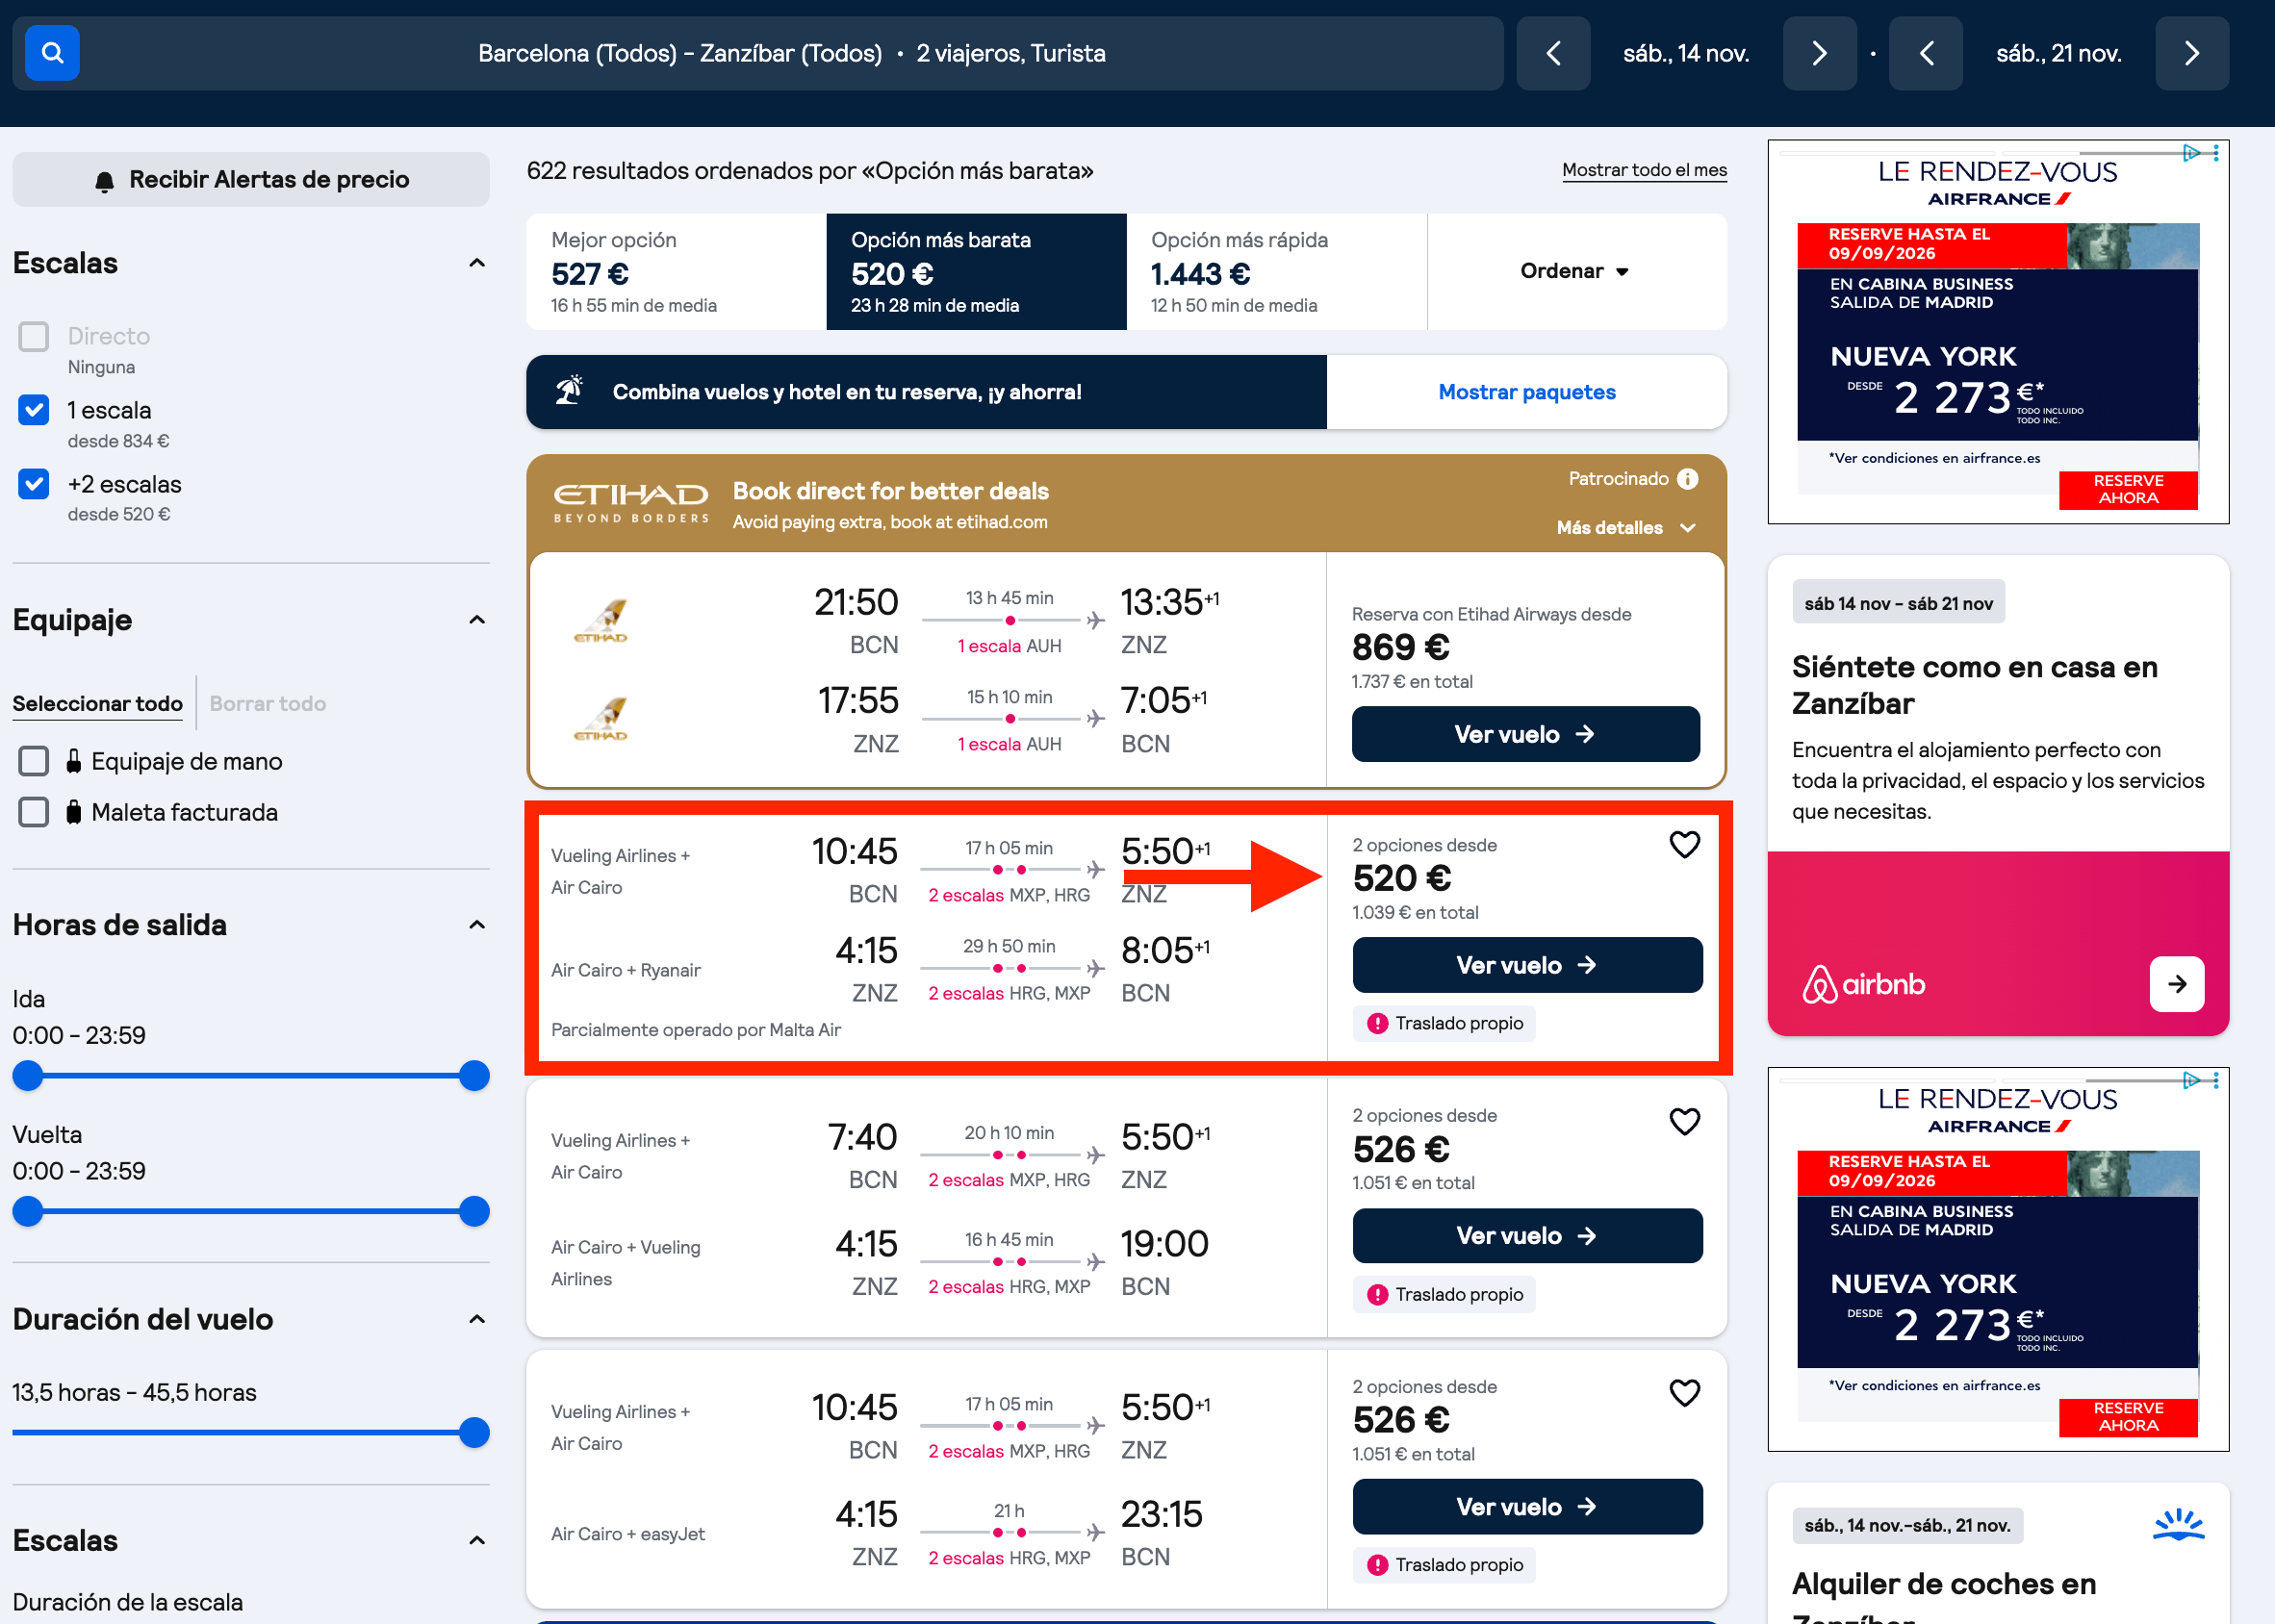Image resolution: width=2275 pixels, height=1624 pixels.
Task: Save the 520 € flight with heart icon
Action: coord(1685,845)
